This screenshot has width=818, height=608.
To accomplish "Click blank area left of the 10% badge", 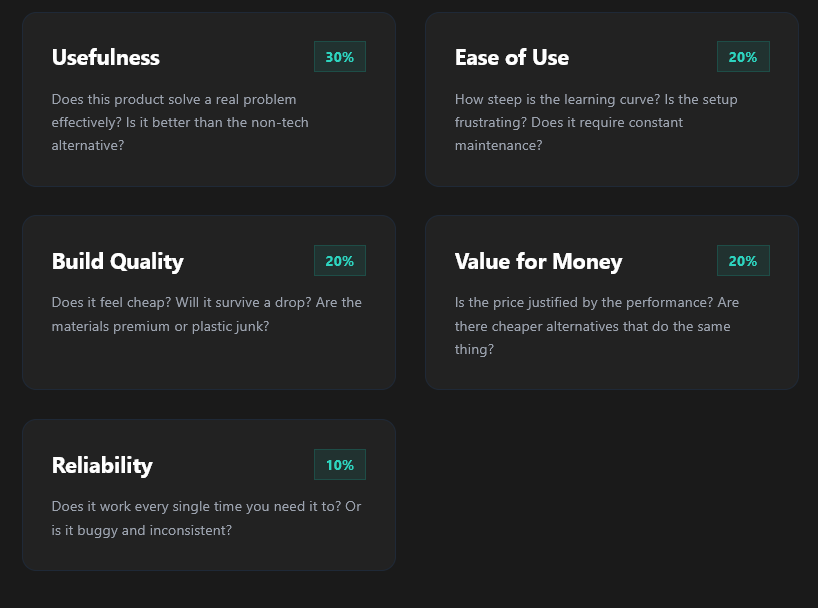I will tap(235, 465).
